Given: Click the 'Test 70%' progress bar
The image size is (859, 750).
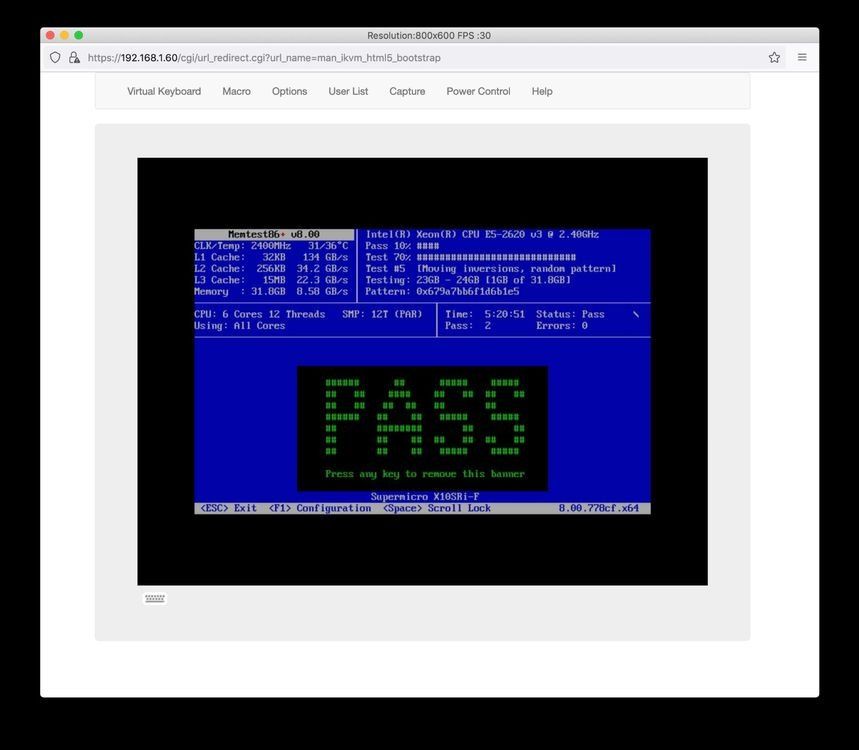Looking at the screenshot, I should tap(471, 257).
